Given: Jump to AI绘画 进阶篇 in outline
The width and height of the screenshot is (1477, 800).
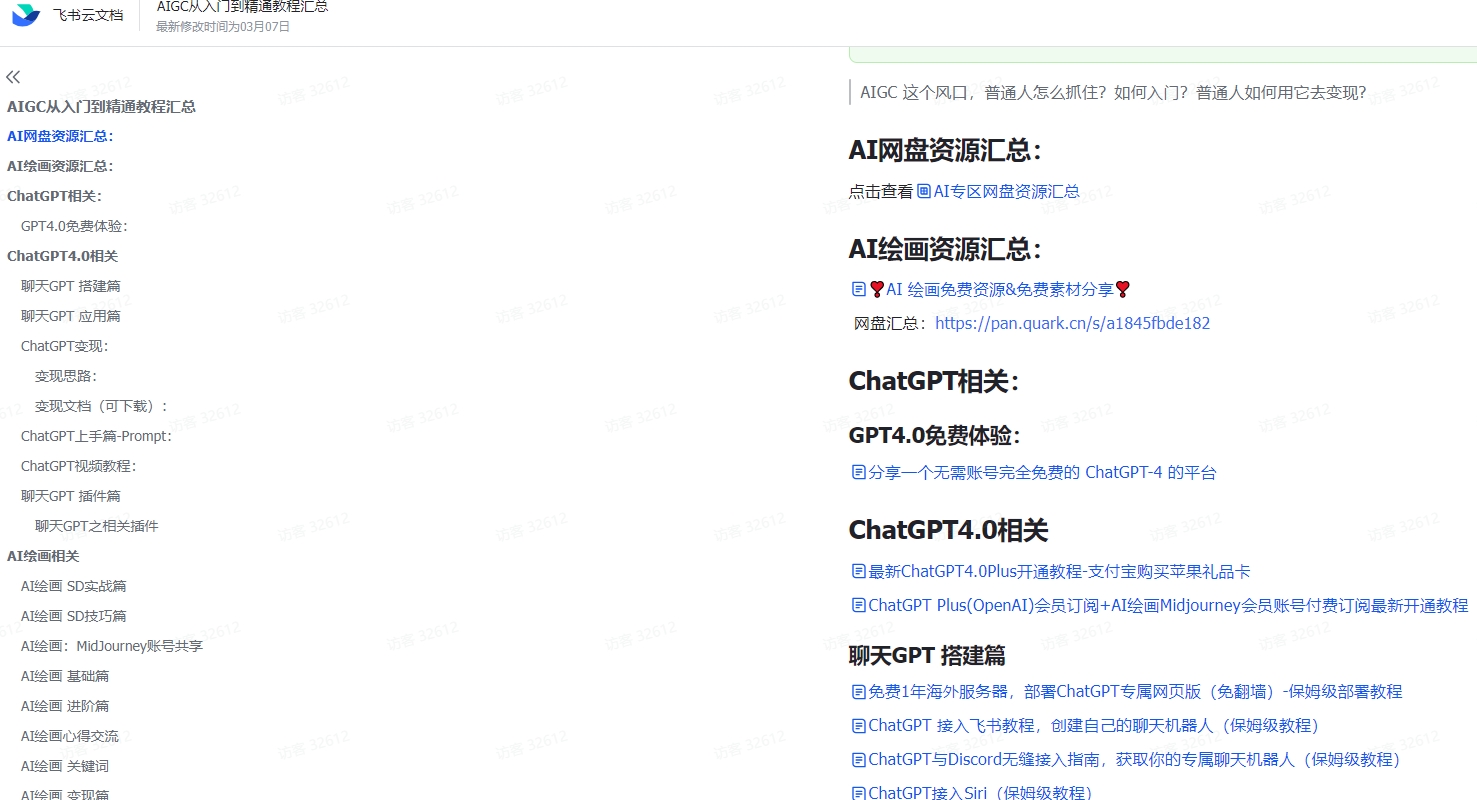Looking at the screenshot, I should 65,706.
